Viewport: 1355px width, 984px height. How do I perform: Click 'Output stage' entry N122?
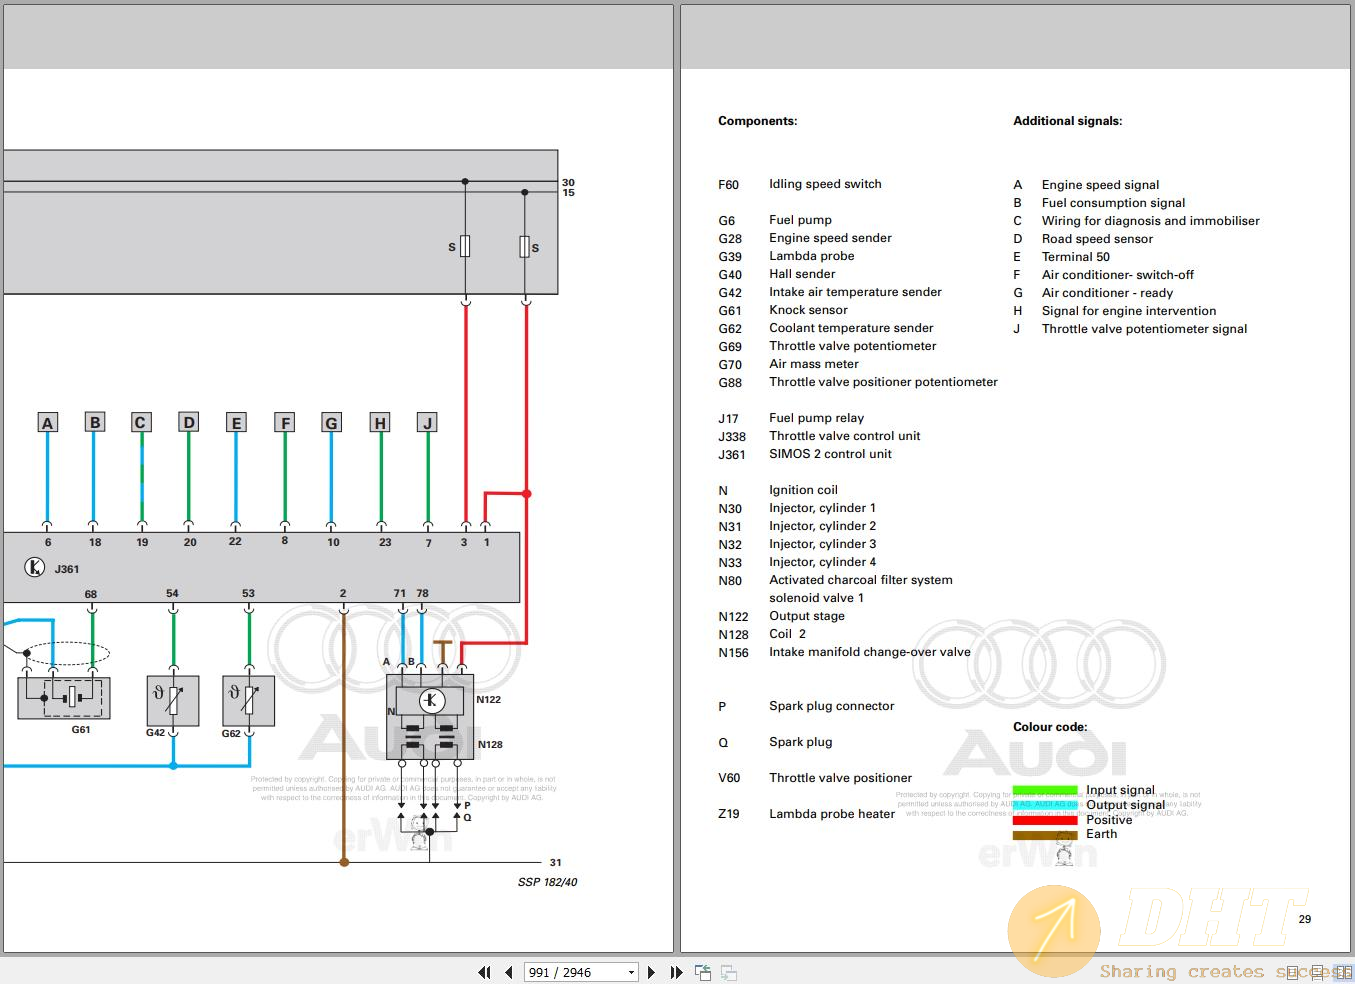806,616
